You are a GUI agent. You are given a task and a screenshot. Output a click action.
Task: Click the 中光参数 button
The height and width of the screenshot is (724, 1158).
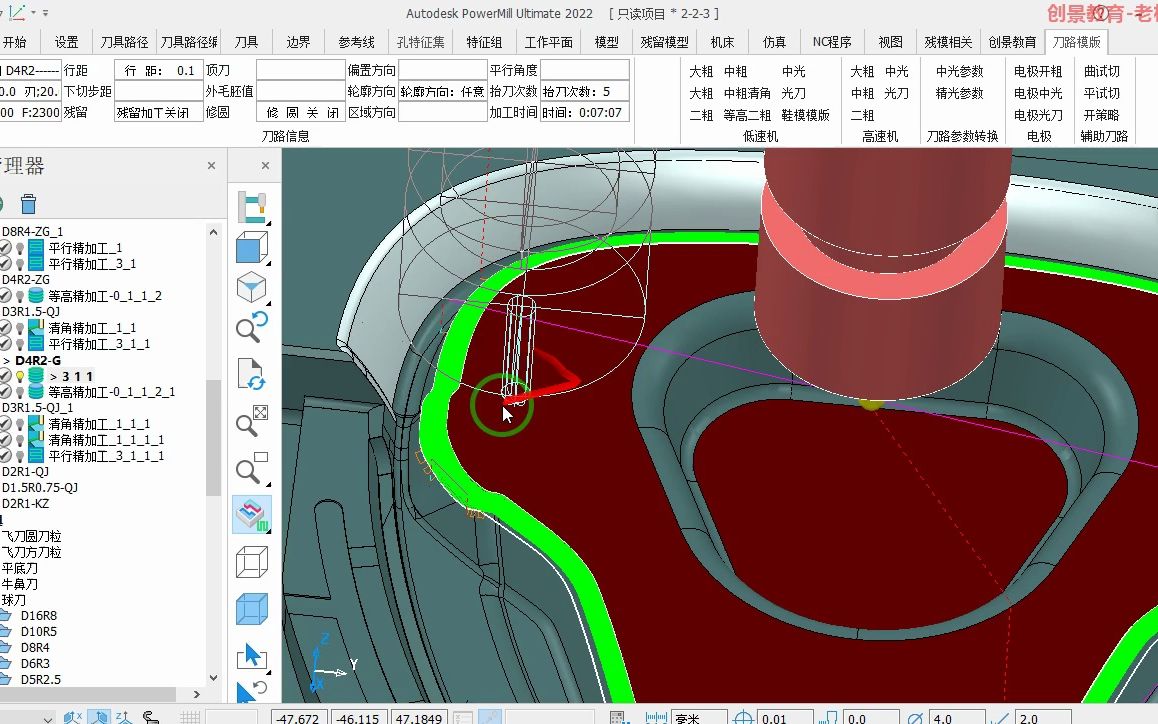point(959,71)
